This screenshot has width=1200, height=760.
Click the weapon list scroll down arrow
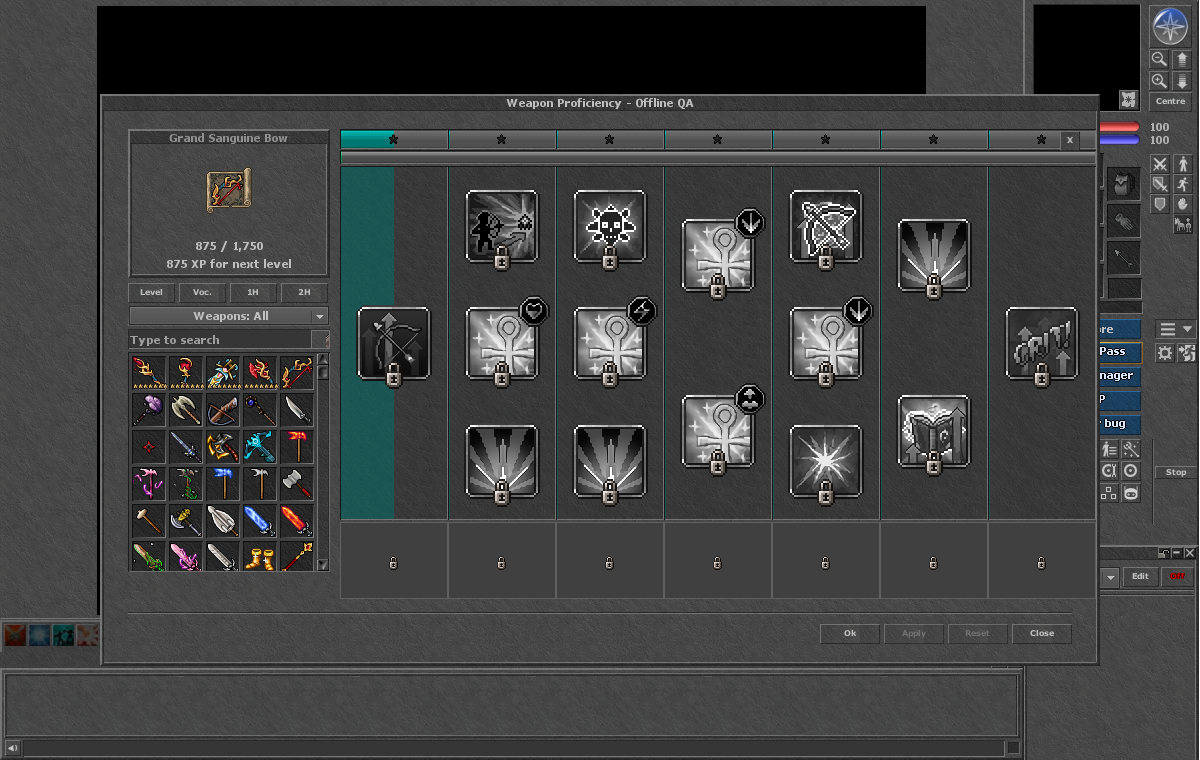(322, 565)
